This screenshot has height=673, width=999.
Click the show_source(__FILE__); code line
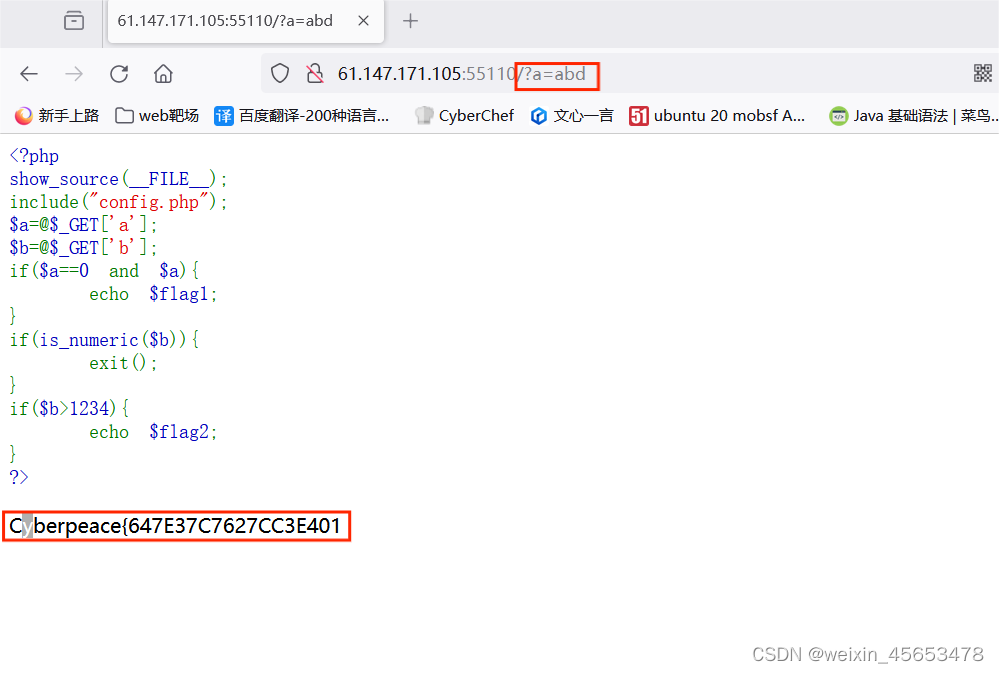(x=118, y=179)
